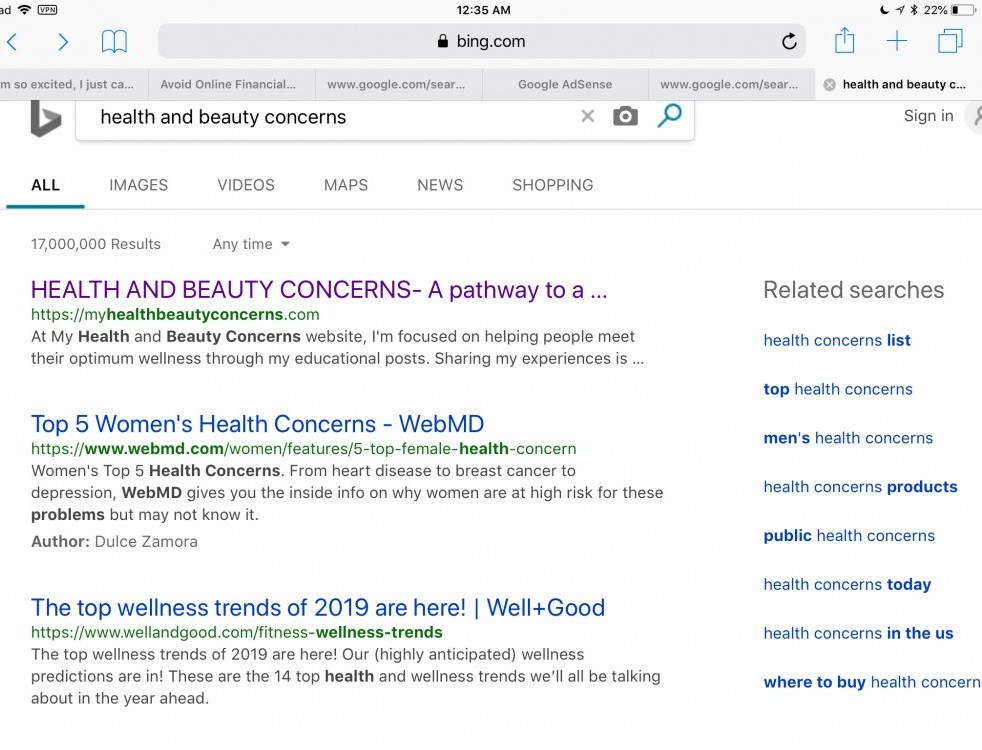Open related search top health concerns
Viewport: 982px width, 750px height.
pos(838,389)
